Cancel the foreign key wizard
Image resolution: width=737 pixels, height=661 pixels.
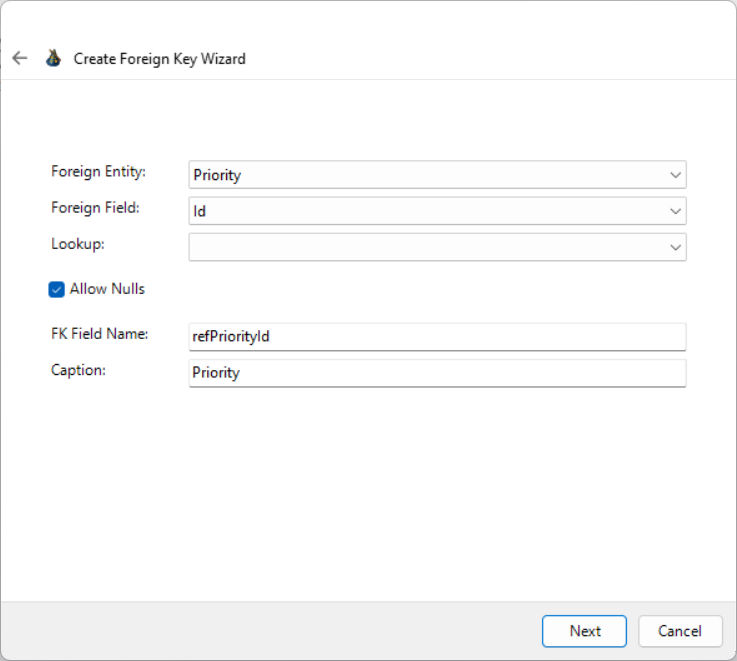pyautogui.click(x=680, y=631)
